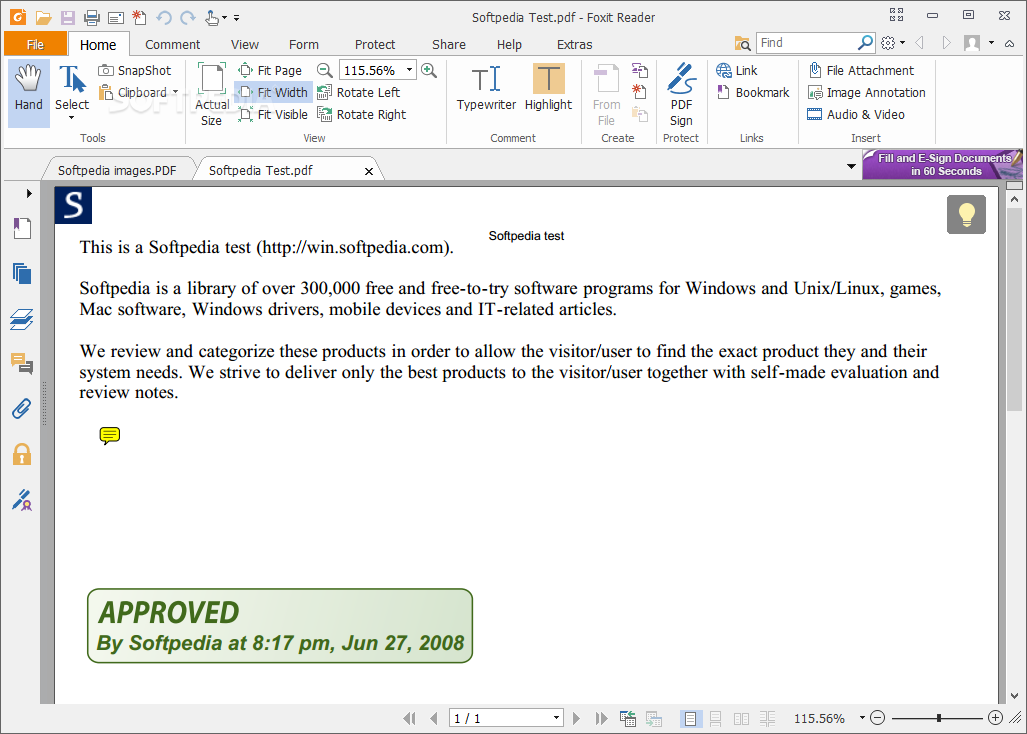Viewport: 1027px width, 734px height.
Task: Toggle Fit Width view
Action: 272,92
